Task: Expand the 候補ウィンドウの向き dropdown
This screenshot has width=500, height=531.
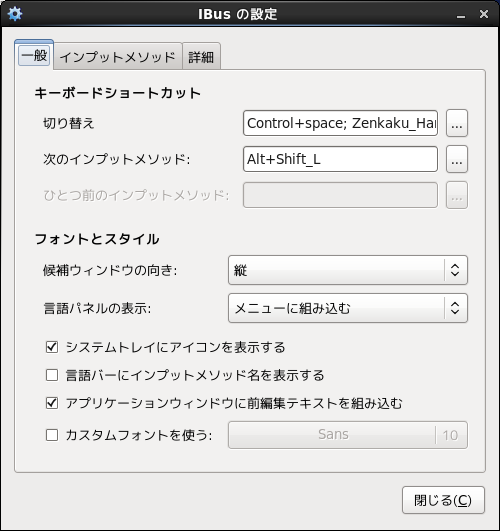Action: pos(348,270)
